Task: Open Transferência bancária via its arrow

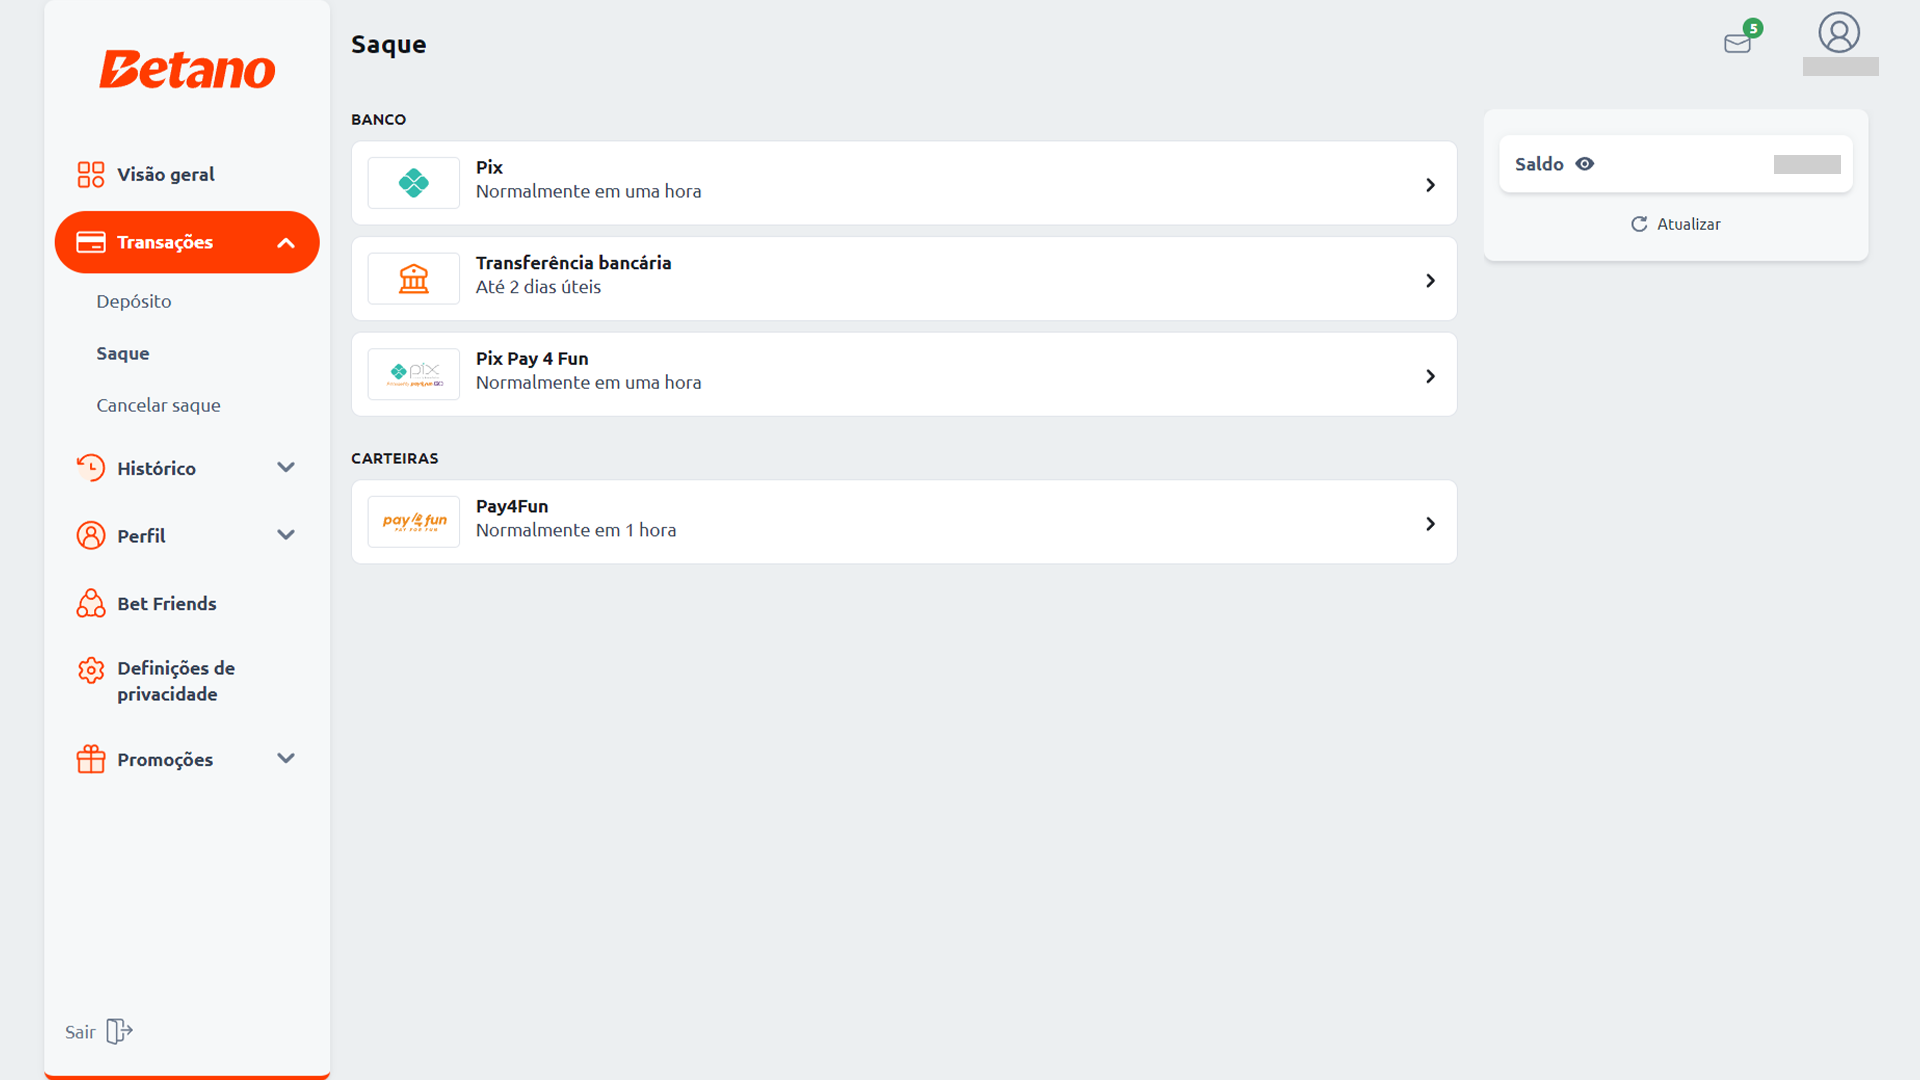Action: pos(1430,281)
